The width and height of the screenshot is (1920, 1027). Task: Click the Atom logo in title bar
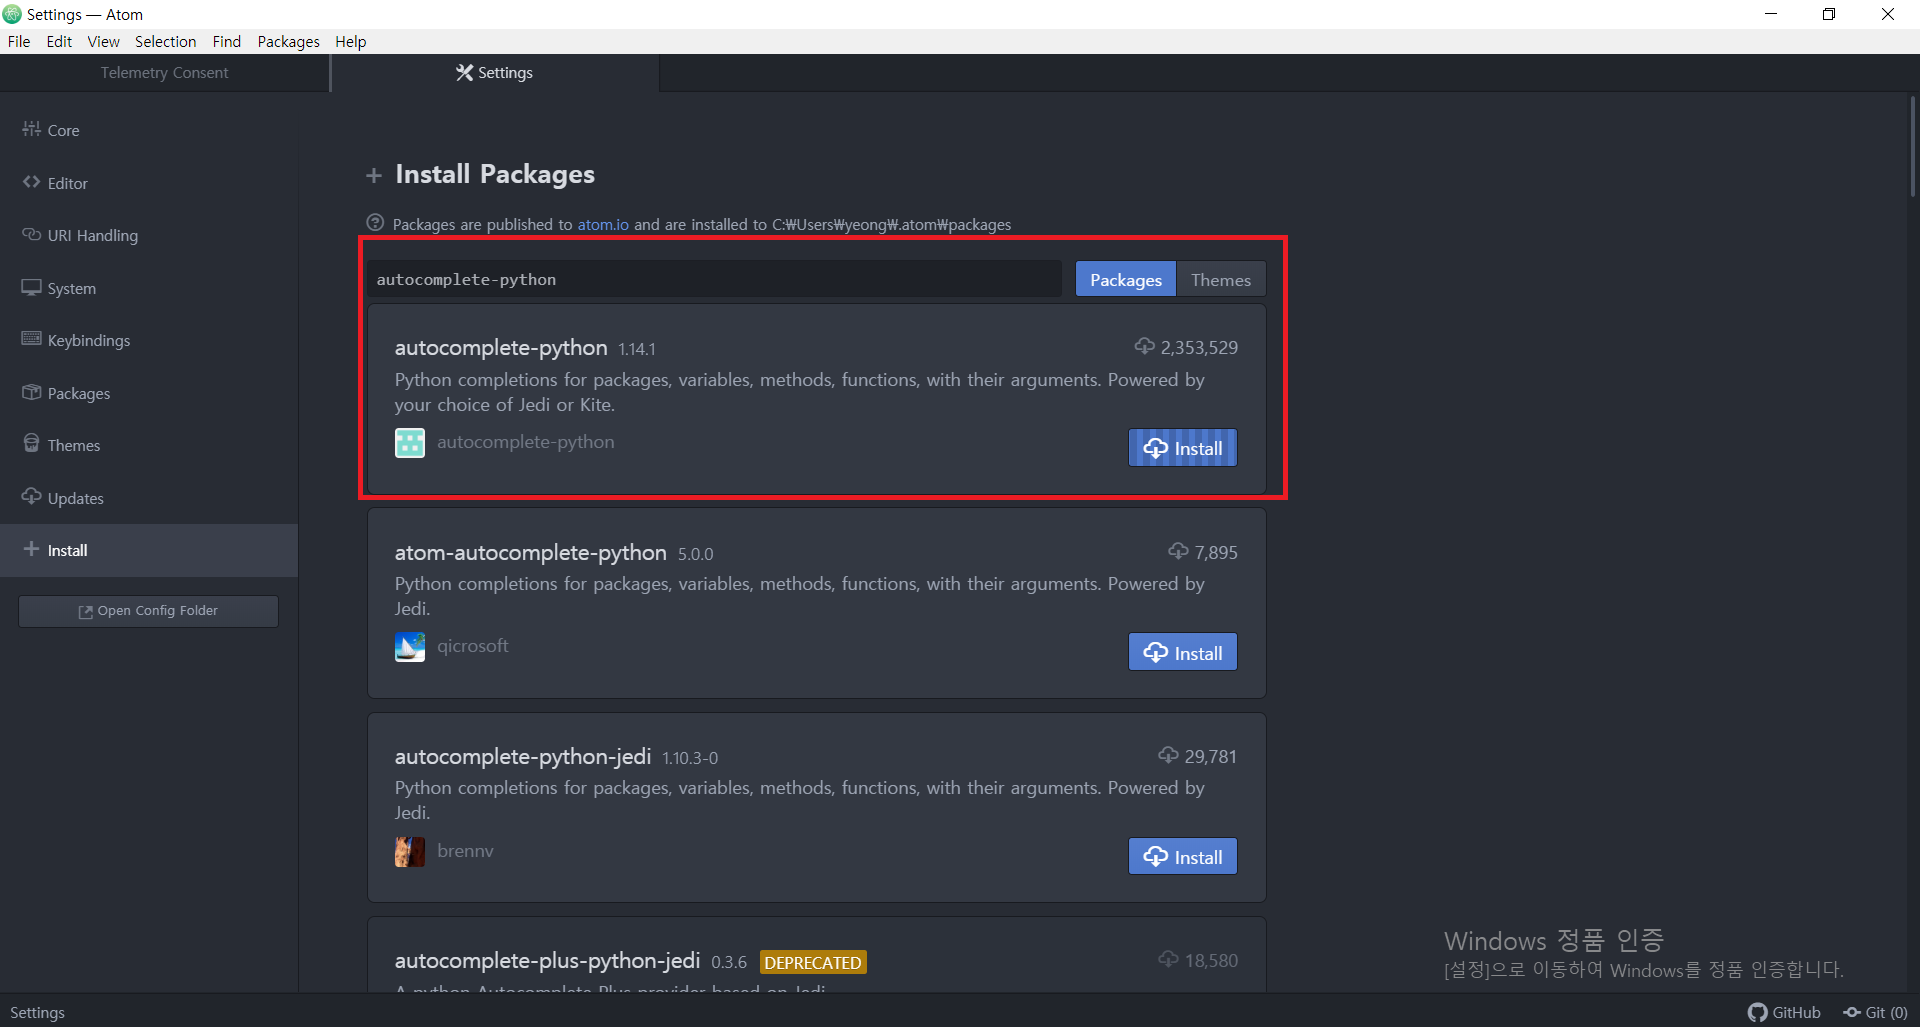tap(12, 14)
